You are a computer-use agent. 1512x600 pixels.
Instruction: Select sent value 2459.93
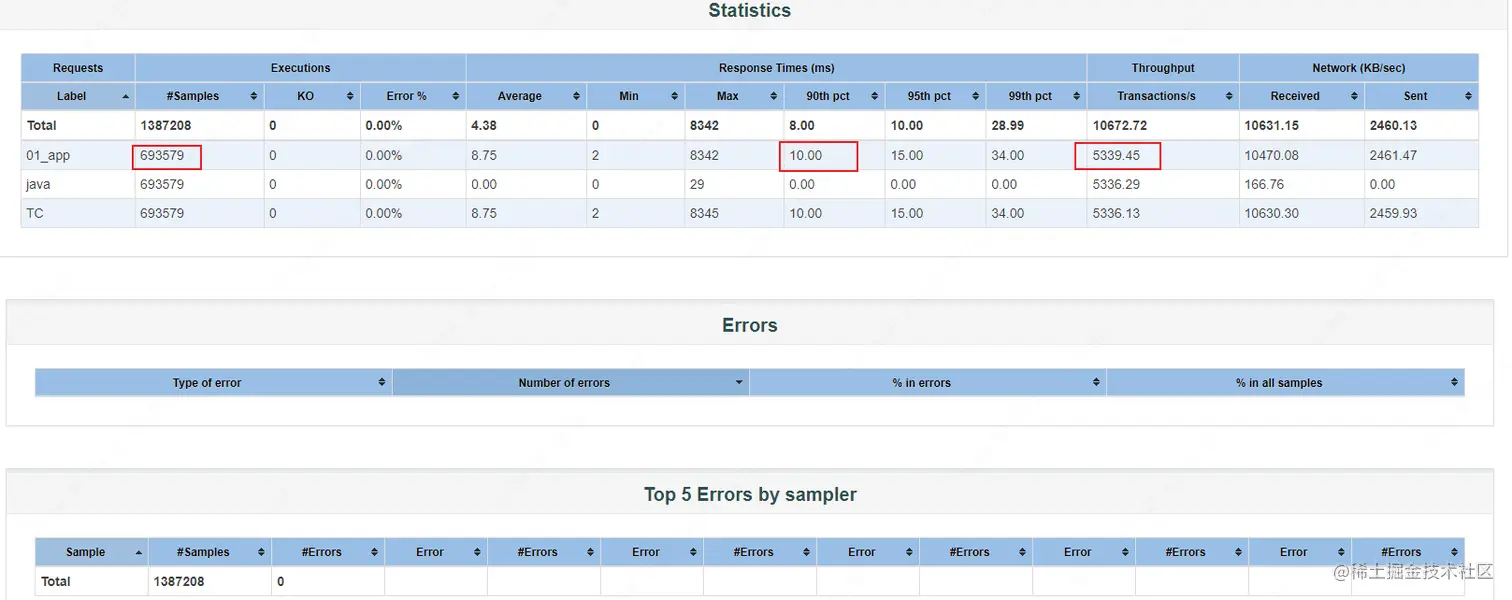tap(1394, 214)
